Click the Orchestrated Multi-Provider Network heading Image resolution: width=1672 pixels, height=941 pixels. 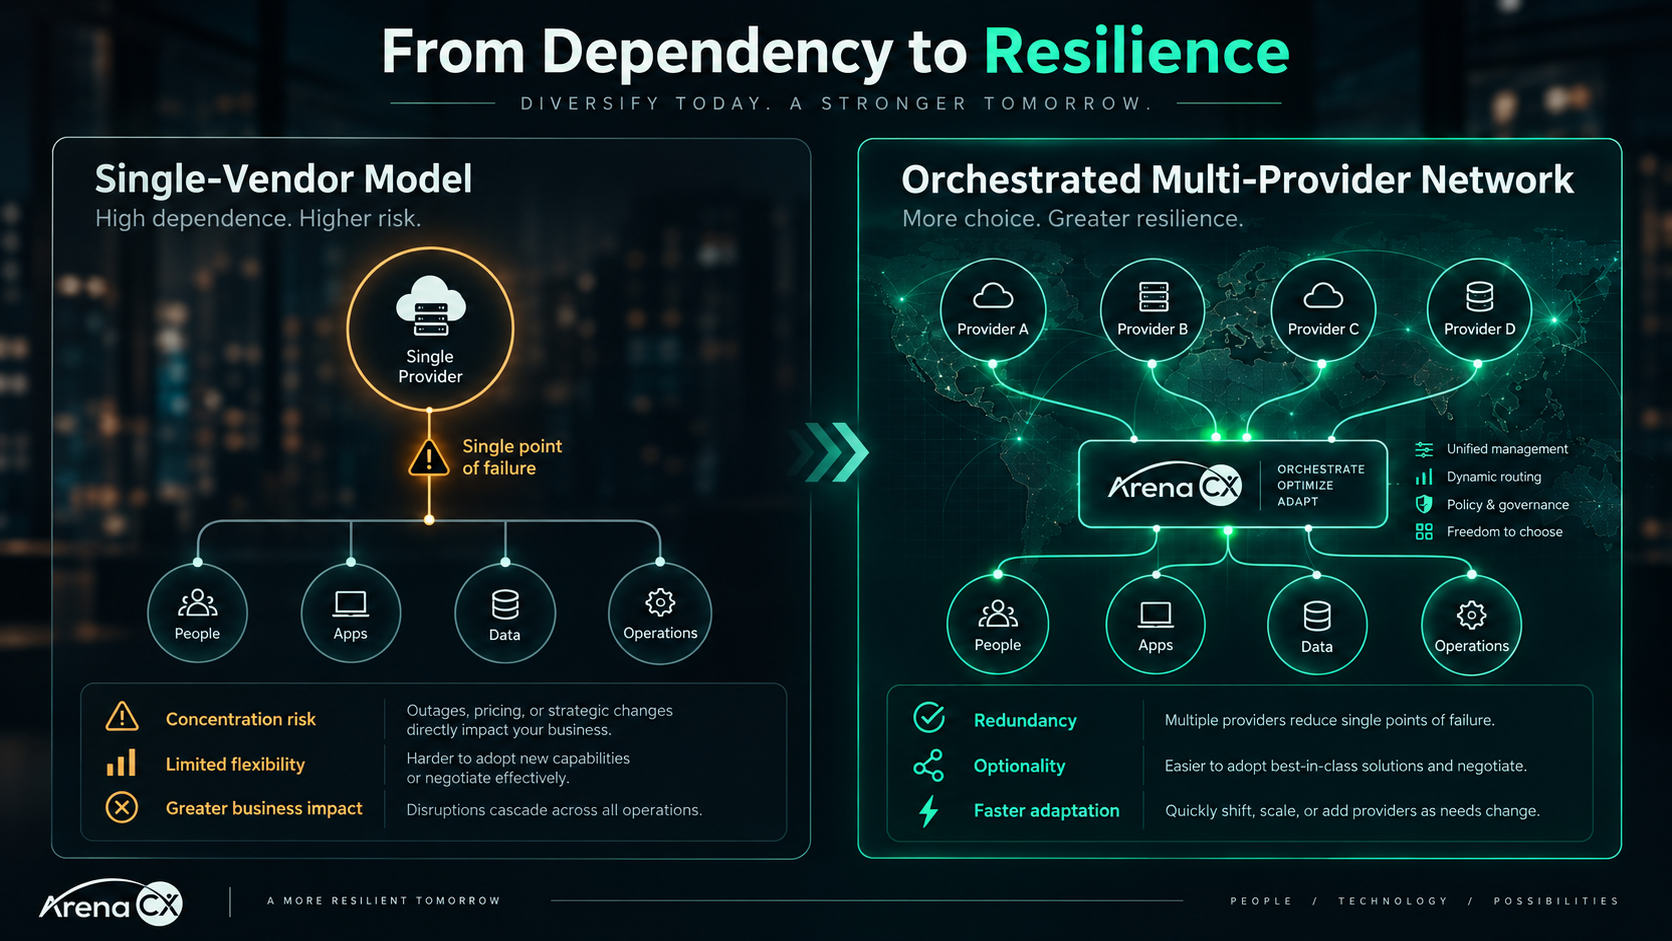[x=1237, y=180]
